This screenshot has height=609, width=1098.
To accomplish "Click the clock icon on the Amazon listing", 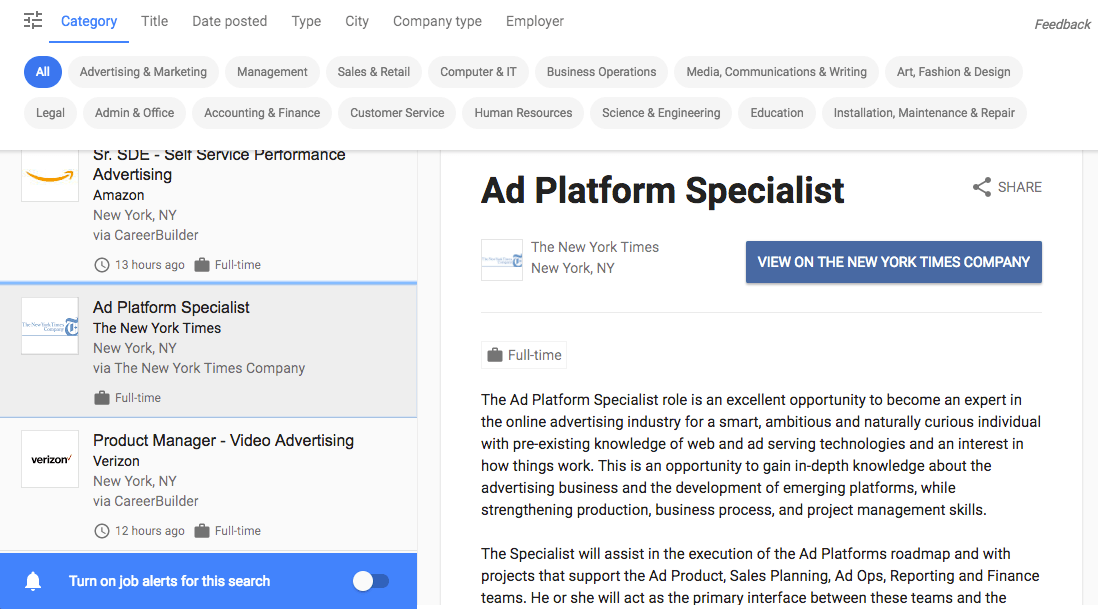I will (x=101, y=264).
